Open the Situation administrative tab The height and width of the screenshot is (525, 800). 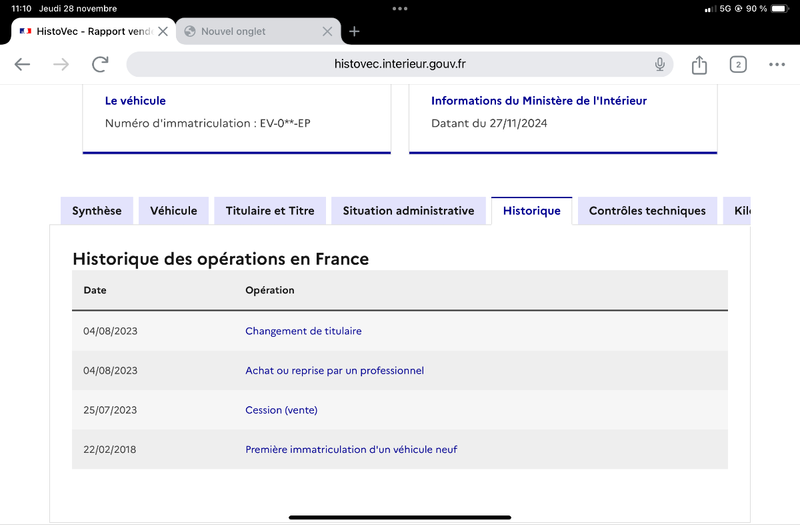point(409,211)
